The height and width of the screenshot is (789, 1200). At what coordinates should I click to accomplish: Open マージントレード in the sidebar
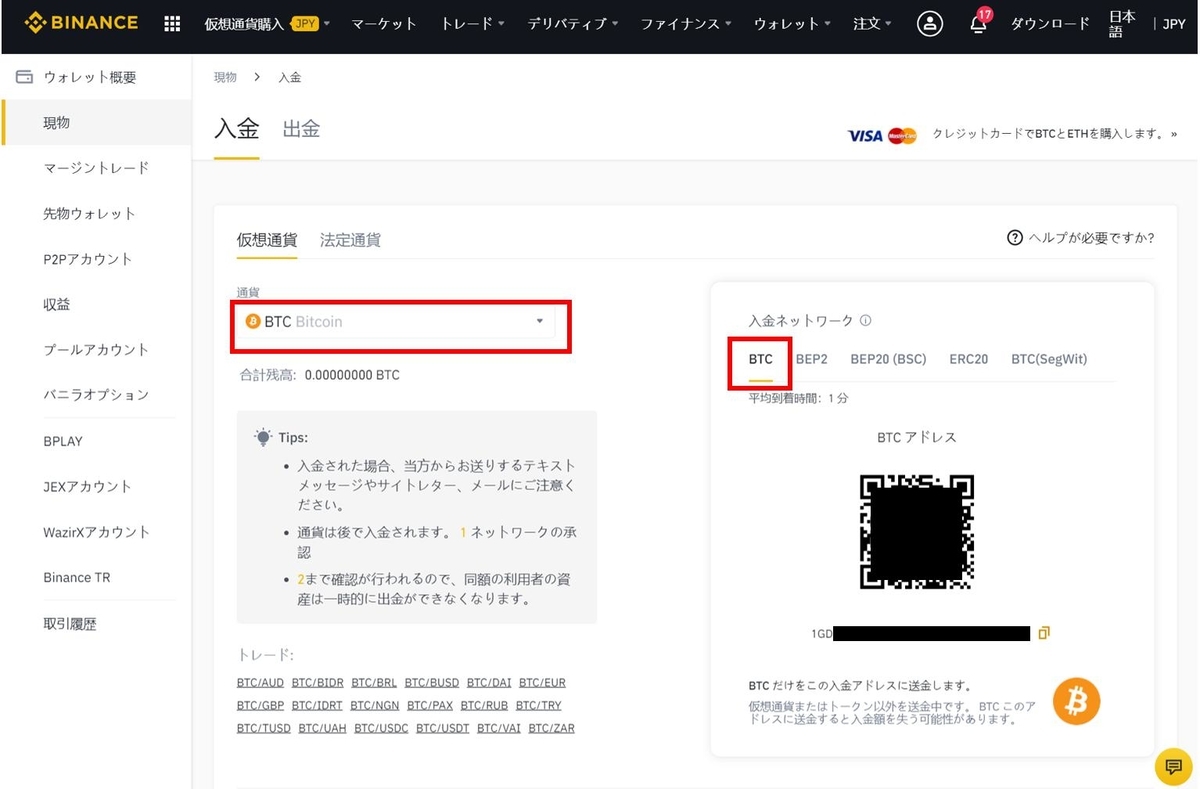[x=96, y=168]
